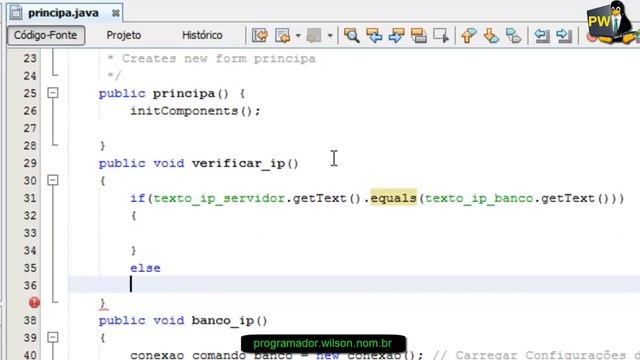
Task: Click the underlined closing brace on error line
Action: coord(102,304)
